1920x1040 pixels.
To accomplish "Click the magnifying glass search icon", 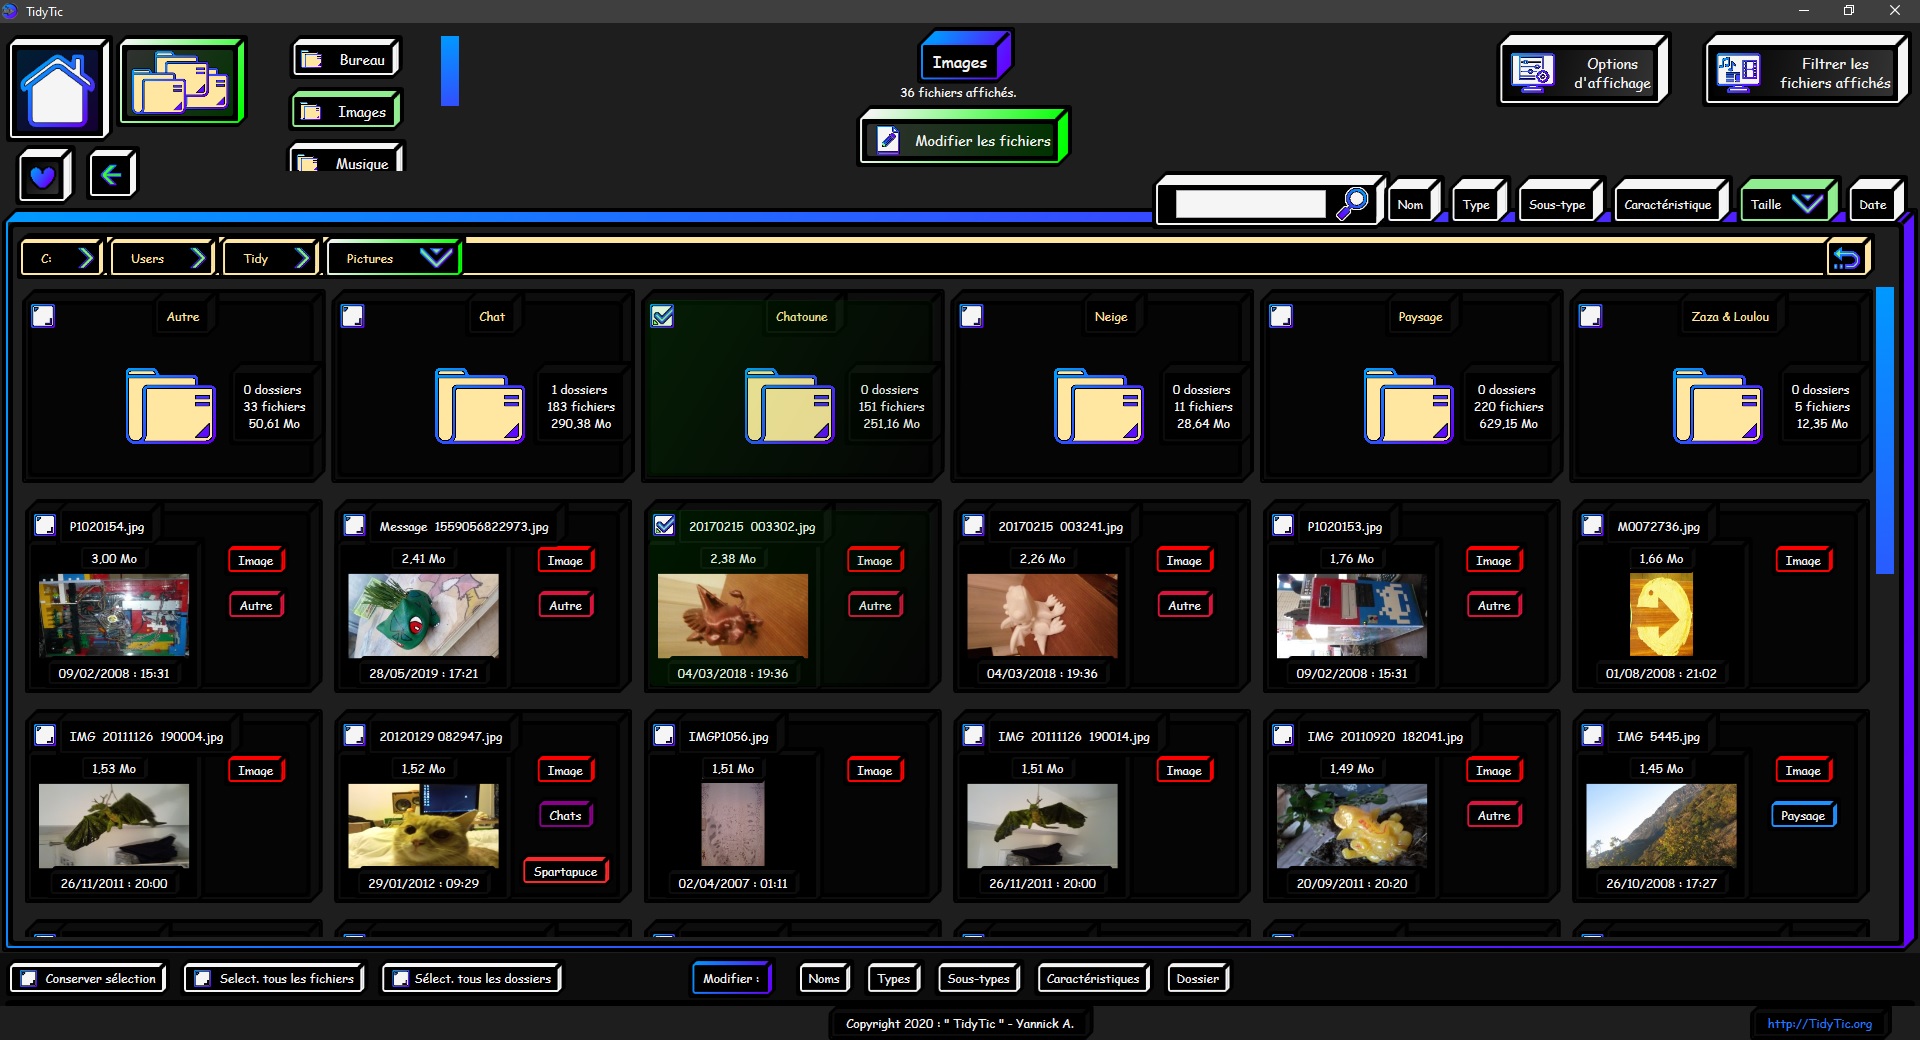I will [1353, 203].
